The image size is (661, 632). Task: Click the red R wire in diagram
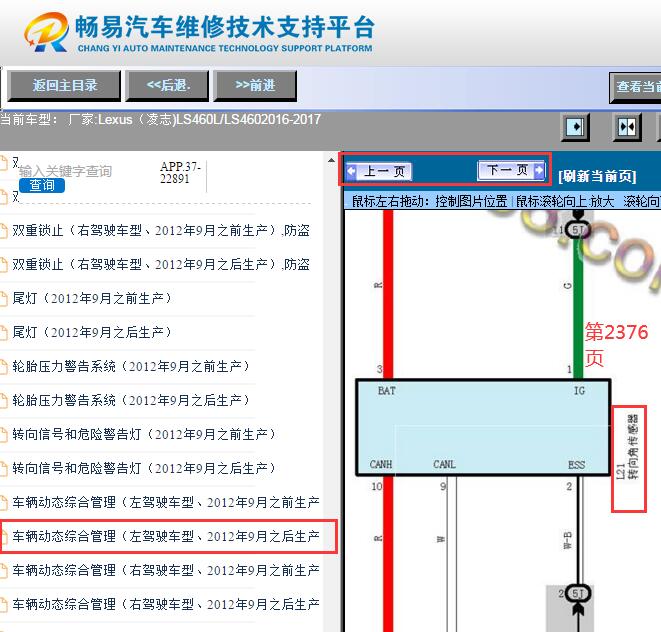(x=388, y=295)
